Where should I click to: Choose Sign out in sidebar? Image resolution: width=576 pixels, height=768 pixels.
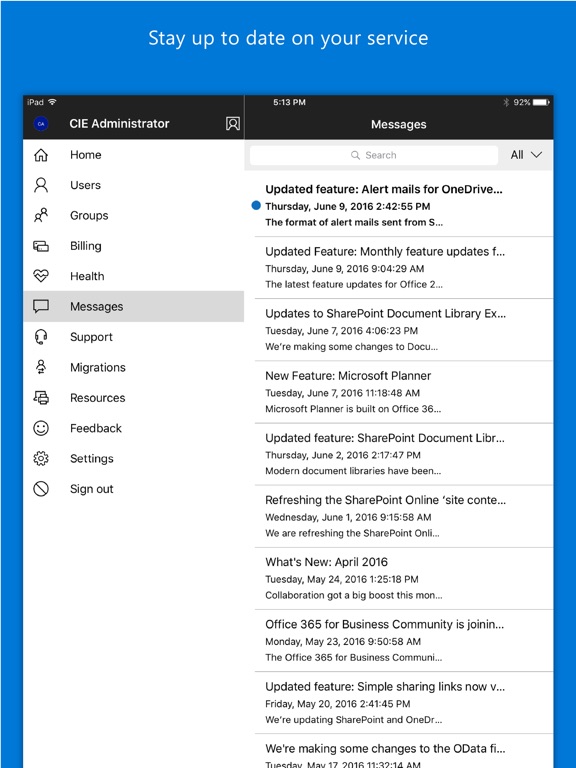click(133, 489)
